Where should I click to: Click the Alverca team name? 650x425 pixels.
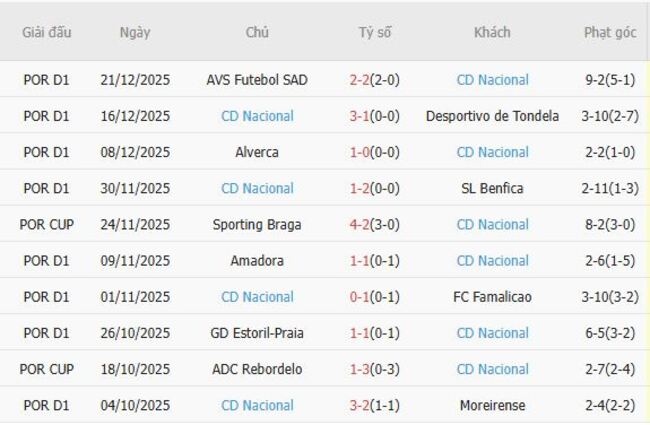coord(257,152)
